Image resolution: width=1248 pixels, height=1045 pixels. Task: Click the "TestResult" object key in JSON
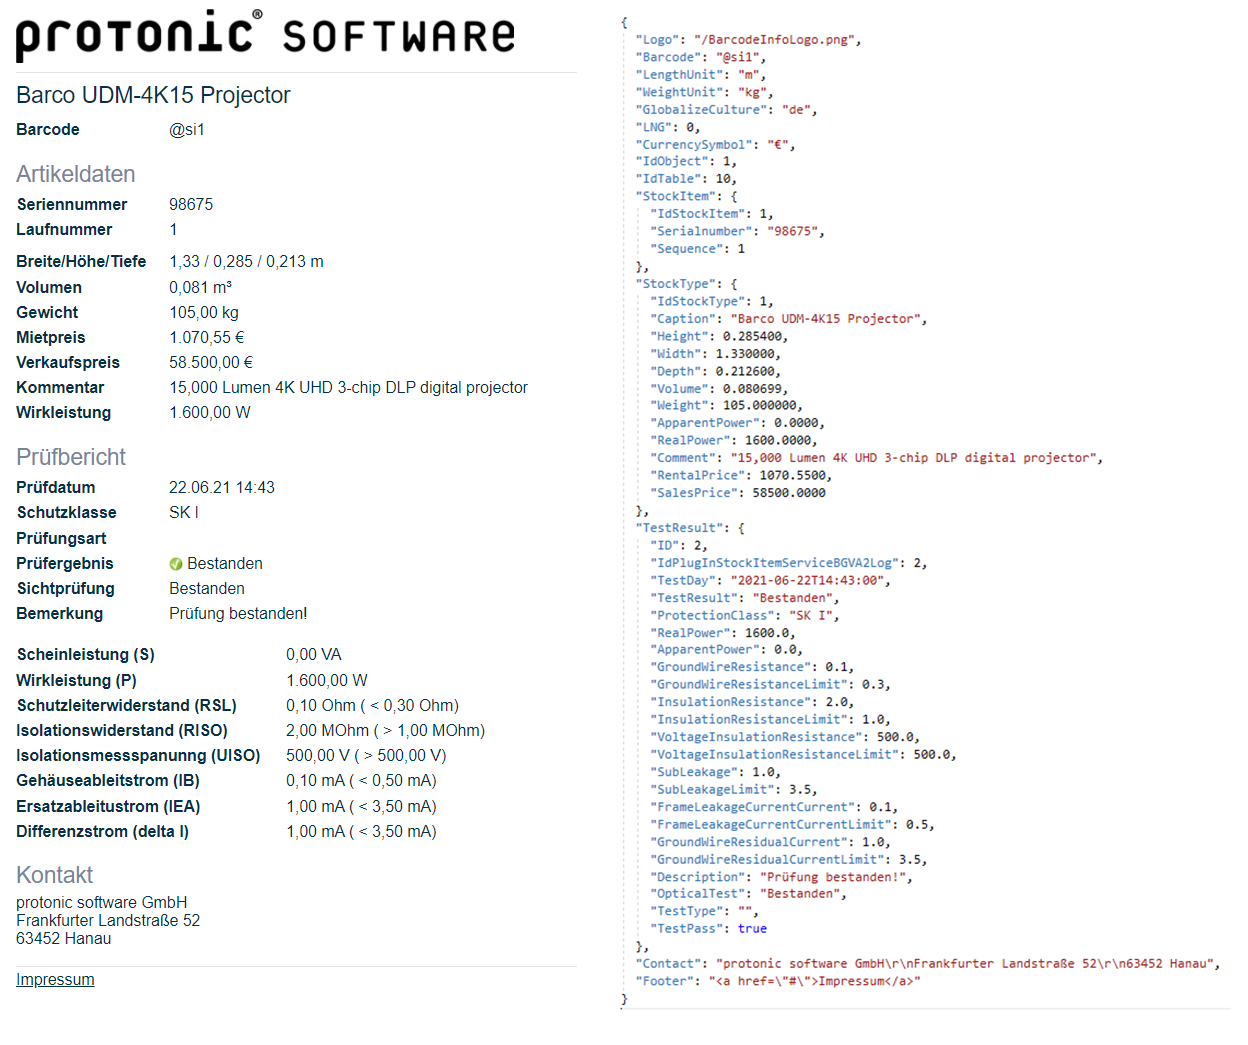coord(678,528)
